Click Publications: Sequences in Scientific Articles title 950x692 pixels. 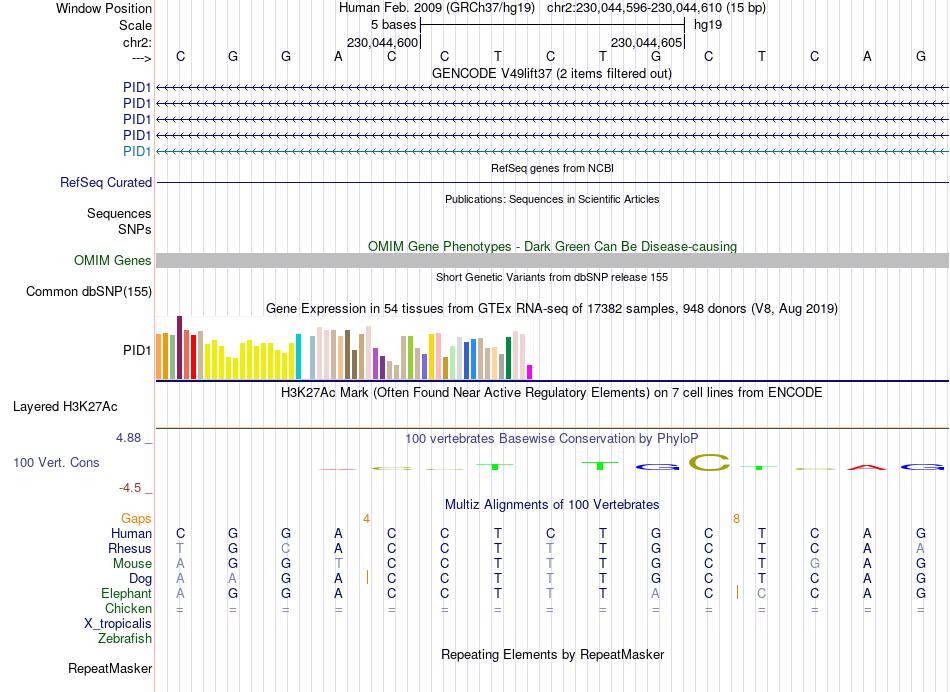pos(552,199)
